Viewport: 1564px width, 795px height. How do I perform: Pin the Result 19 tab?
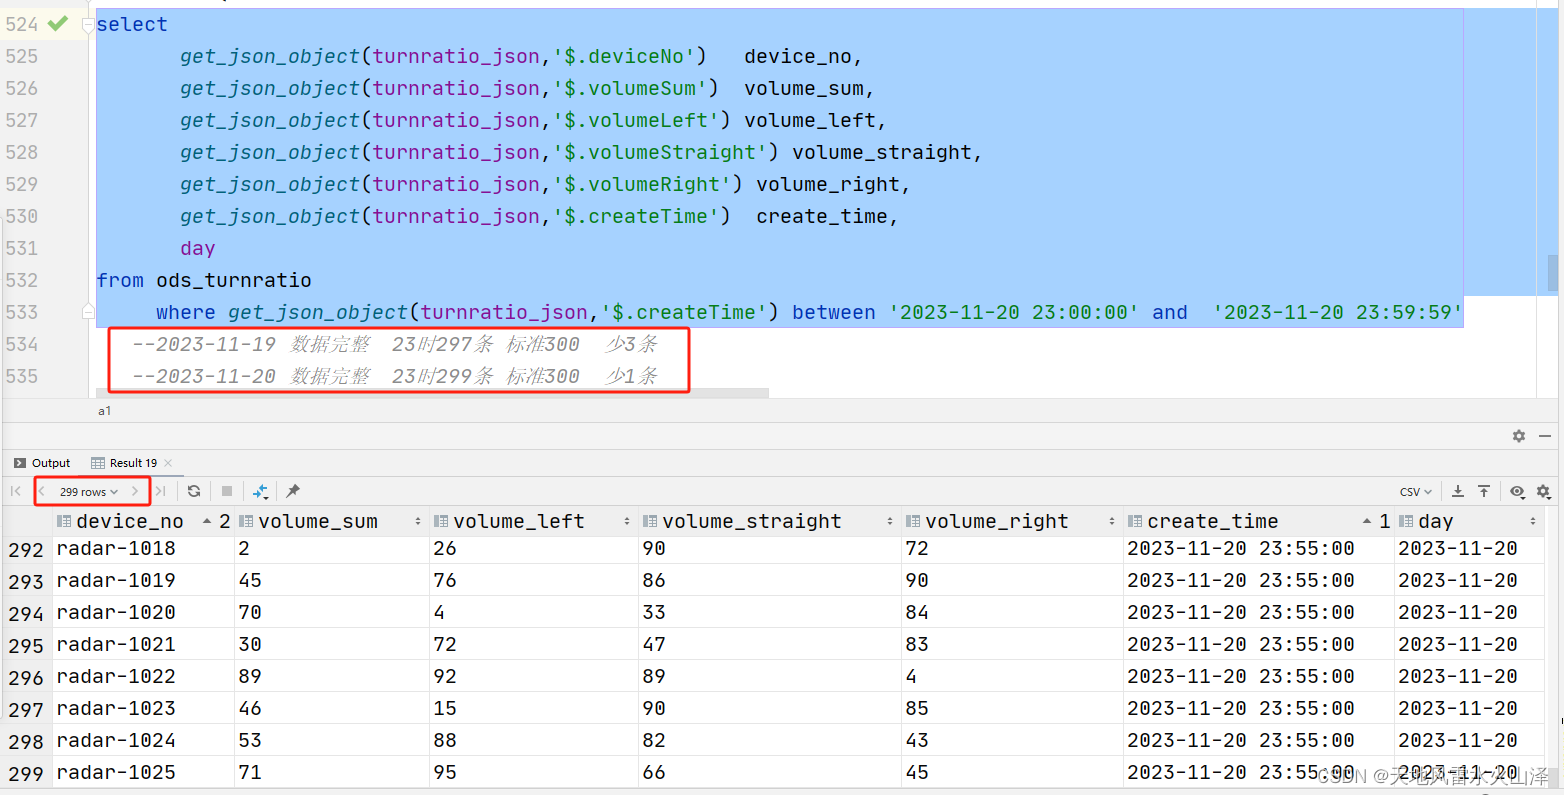[293, 491]
